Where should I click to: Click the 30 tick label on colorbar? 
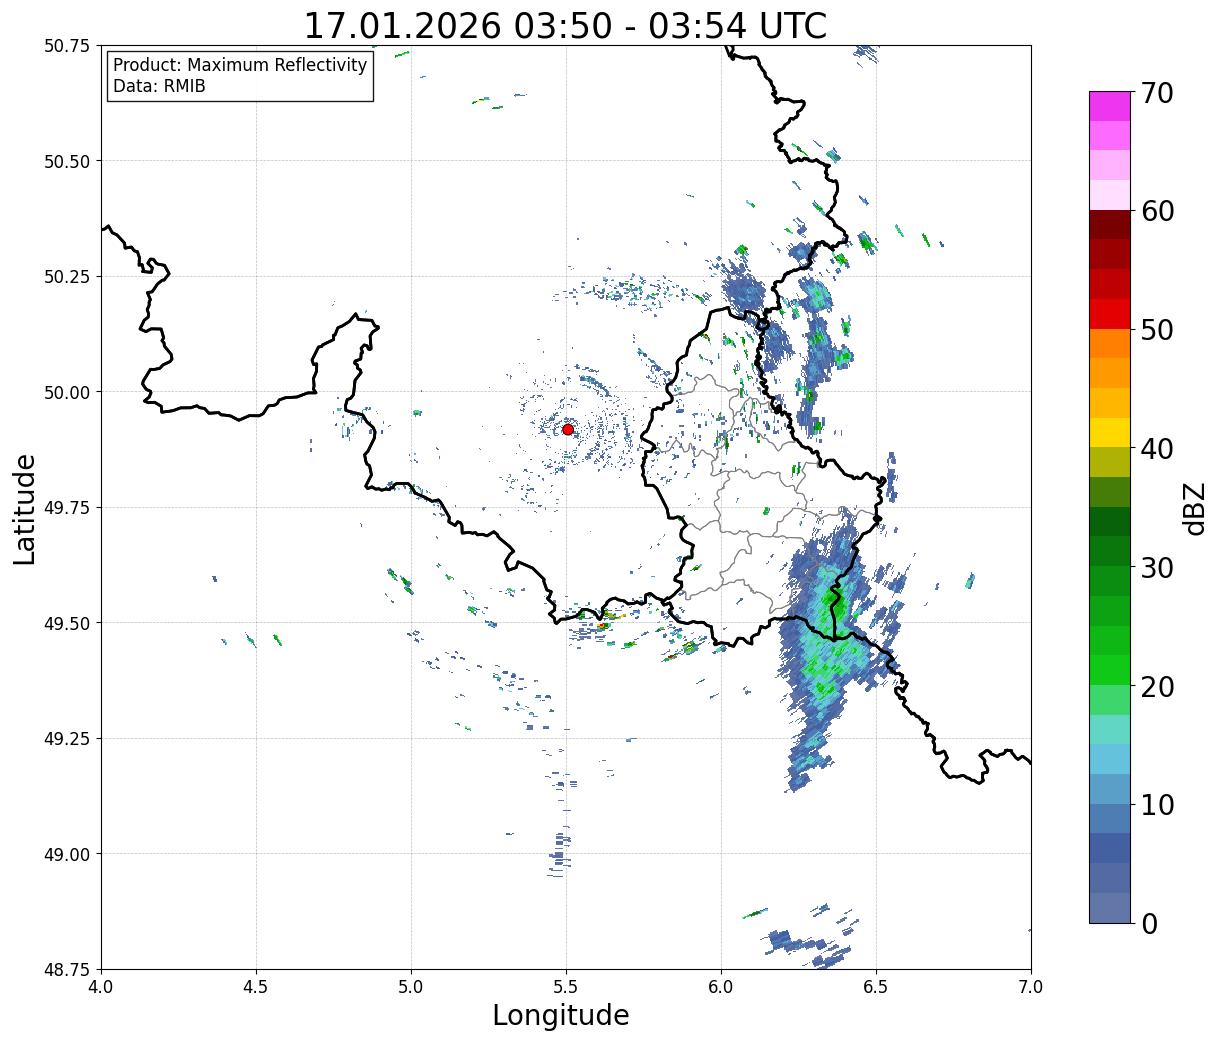click(1158, 567)
